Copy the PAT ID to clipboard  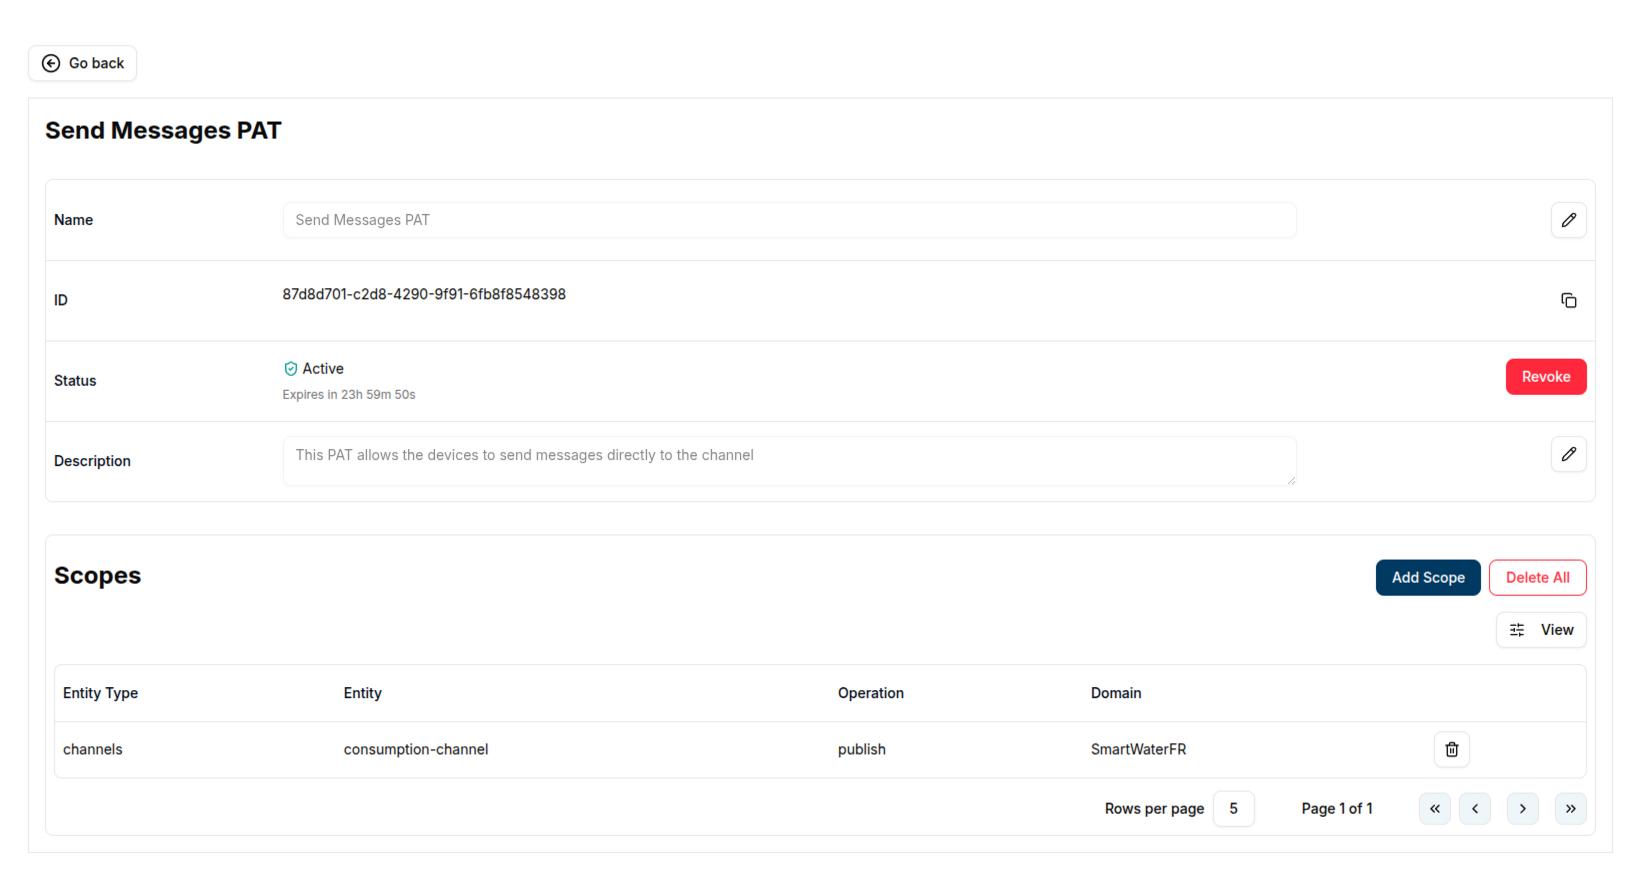point(1568,301)
